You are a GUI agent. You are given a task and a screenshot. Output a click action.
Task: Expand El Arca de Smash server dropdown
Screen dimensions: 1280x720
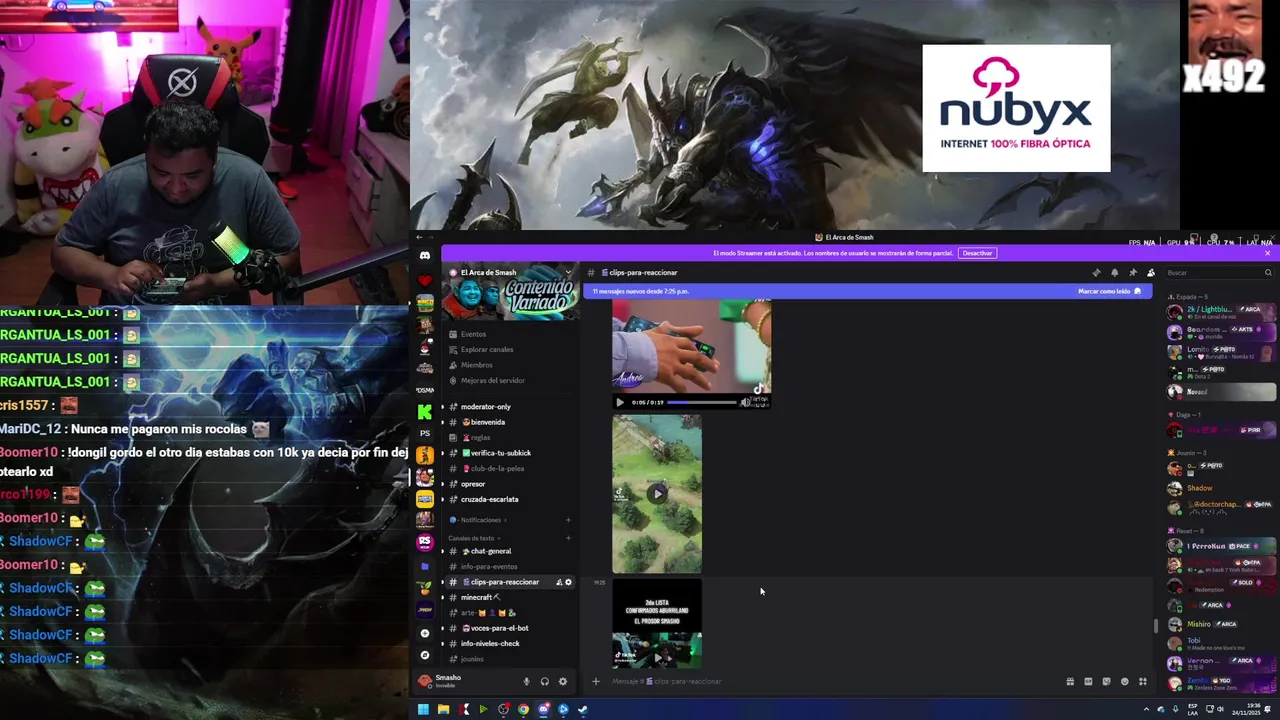pos(568,272)
